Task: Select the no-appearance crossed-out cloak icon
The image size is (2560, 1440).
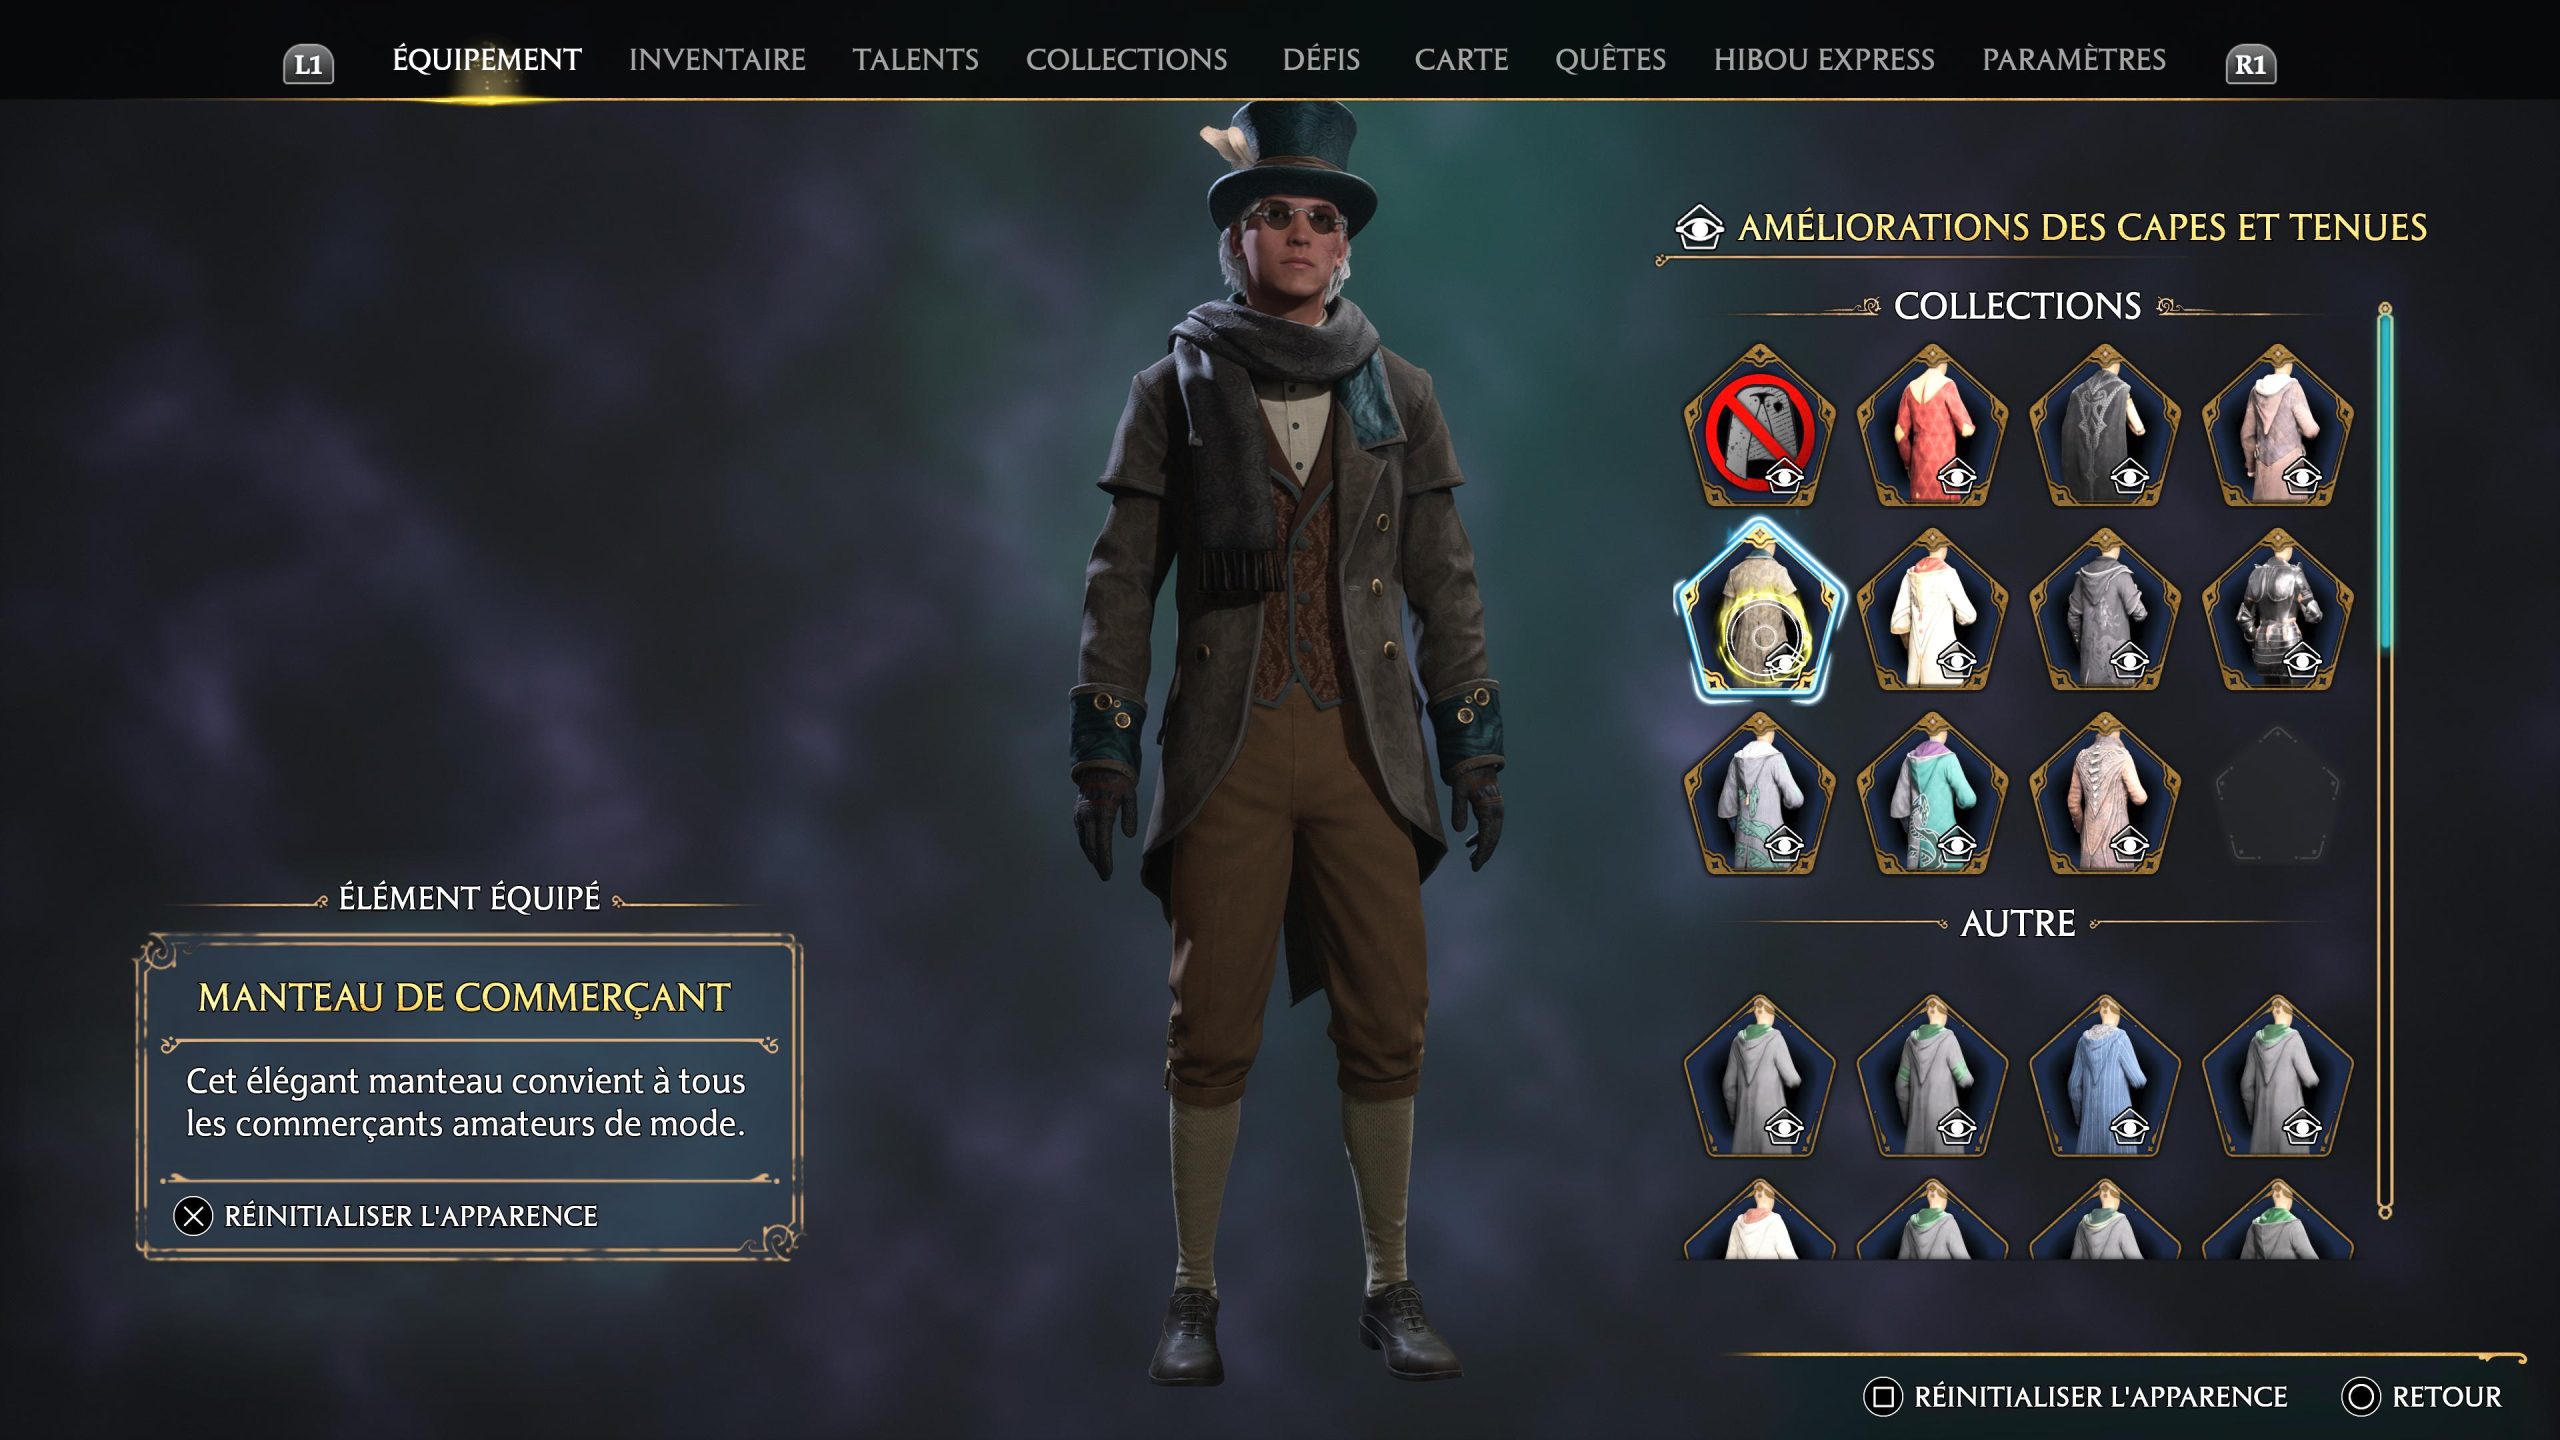Action: click(x=1759, y=427)
